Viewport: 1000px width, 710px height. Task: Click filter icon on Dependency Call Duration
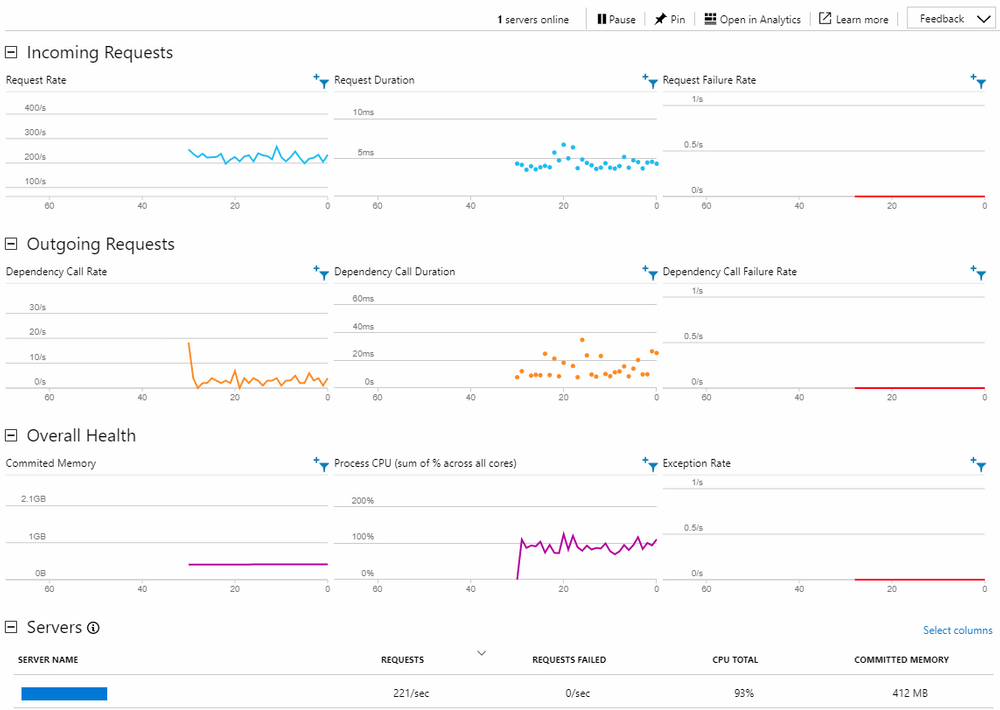[x=650, y=272]
